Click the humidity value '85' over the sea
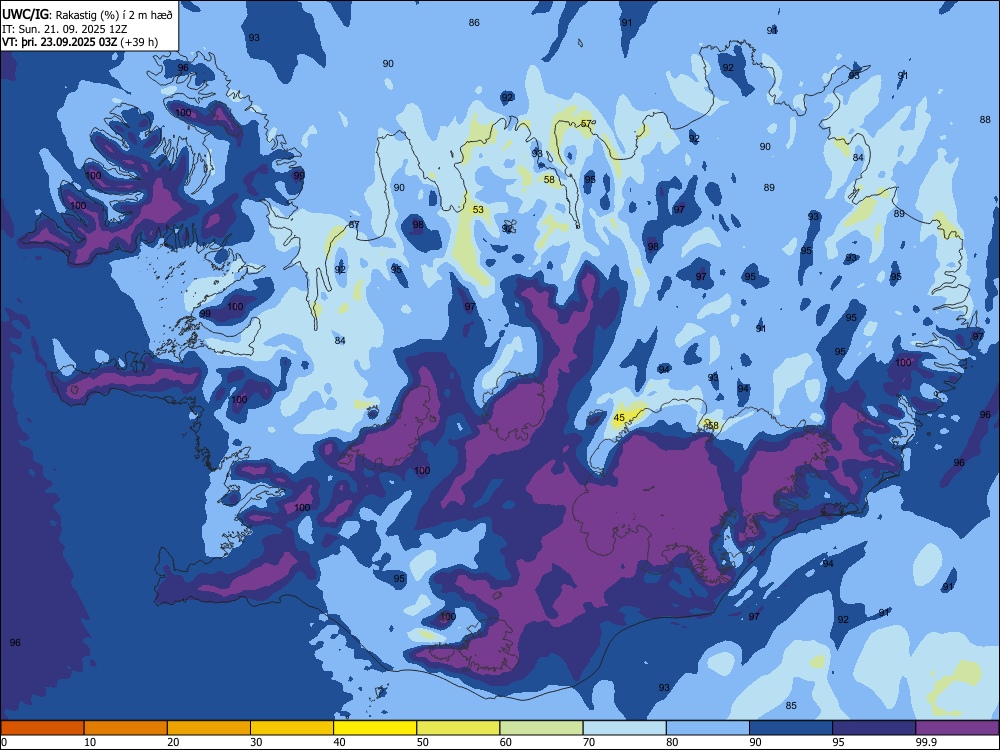The width and height of the screenshot is (1000, 750). [791, 705]
